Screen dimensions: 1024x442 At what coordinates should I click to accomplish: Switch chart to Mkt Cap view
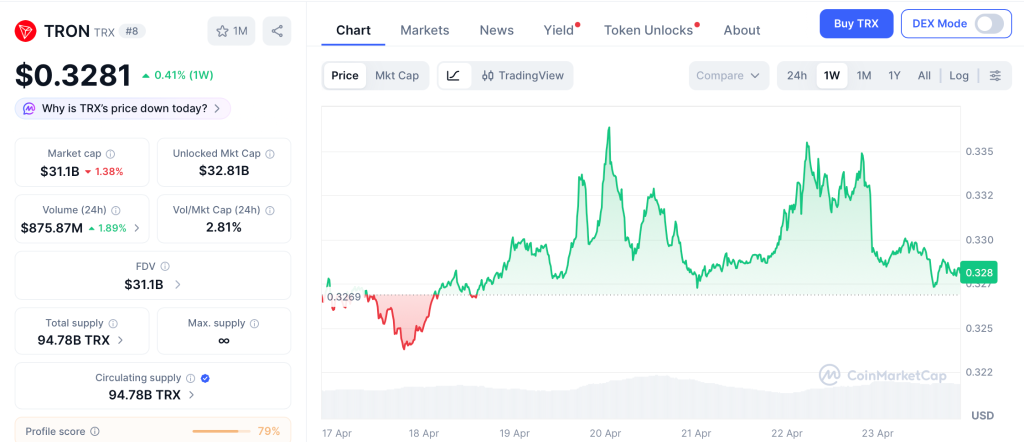(x=397, y=75)
